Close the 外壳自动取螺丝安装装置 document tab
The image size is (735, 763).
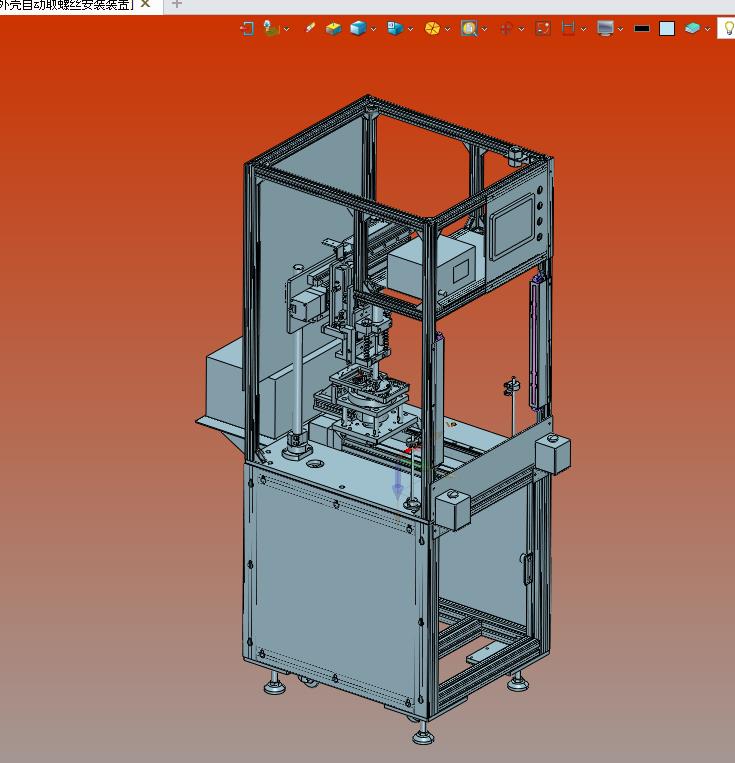tap(145, 4)
